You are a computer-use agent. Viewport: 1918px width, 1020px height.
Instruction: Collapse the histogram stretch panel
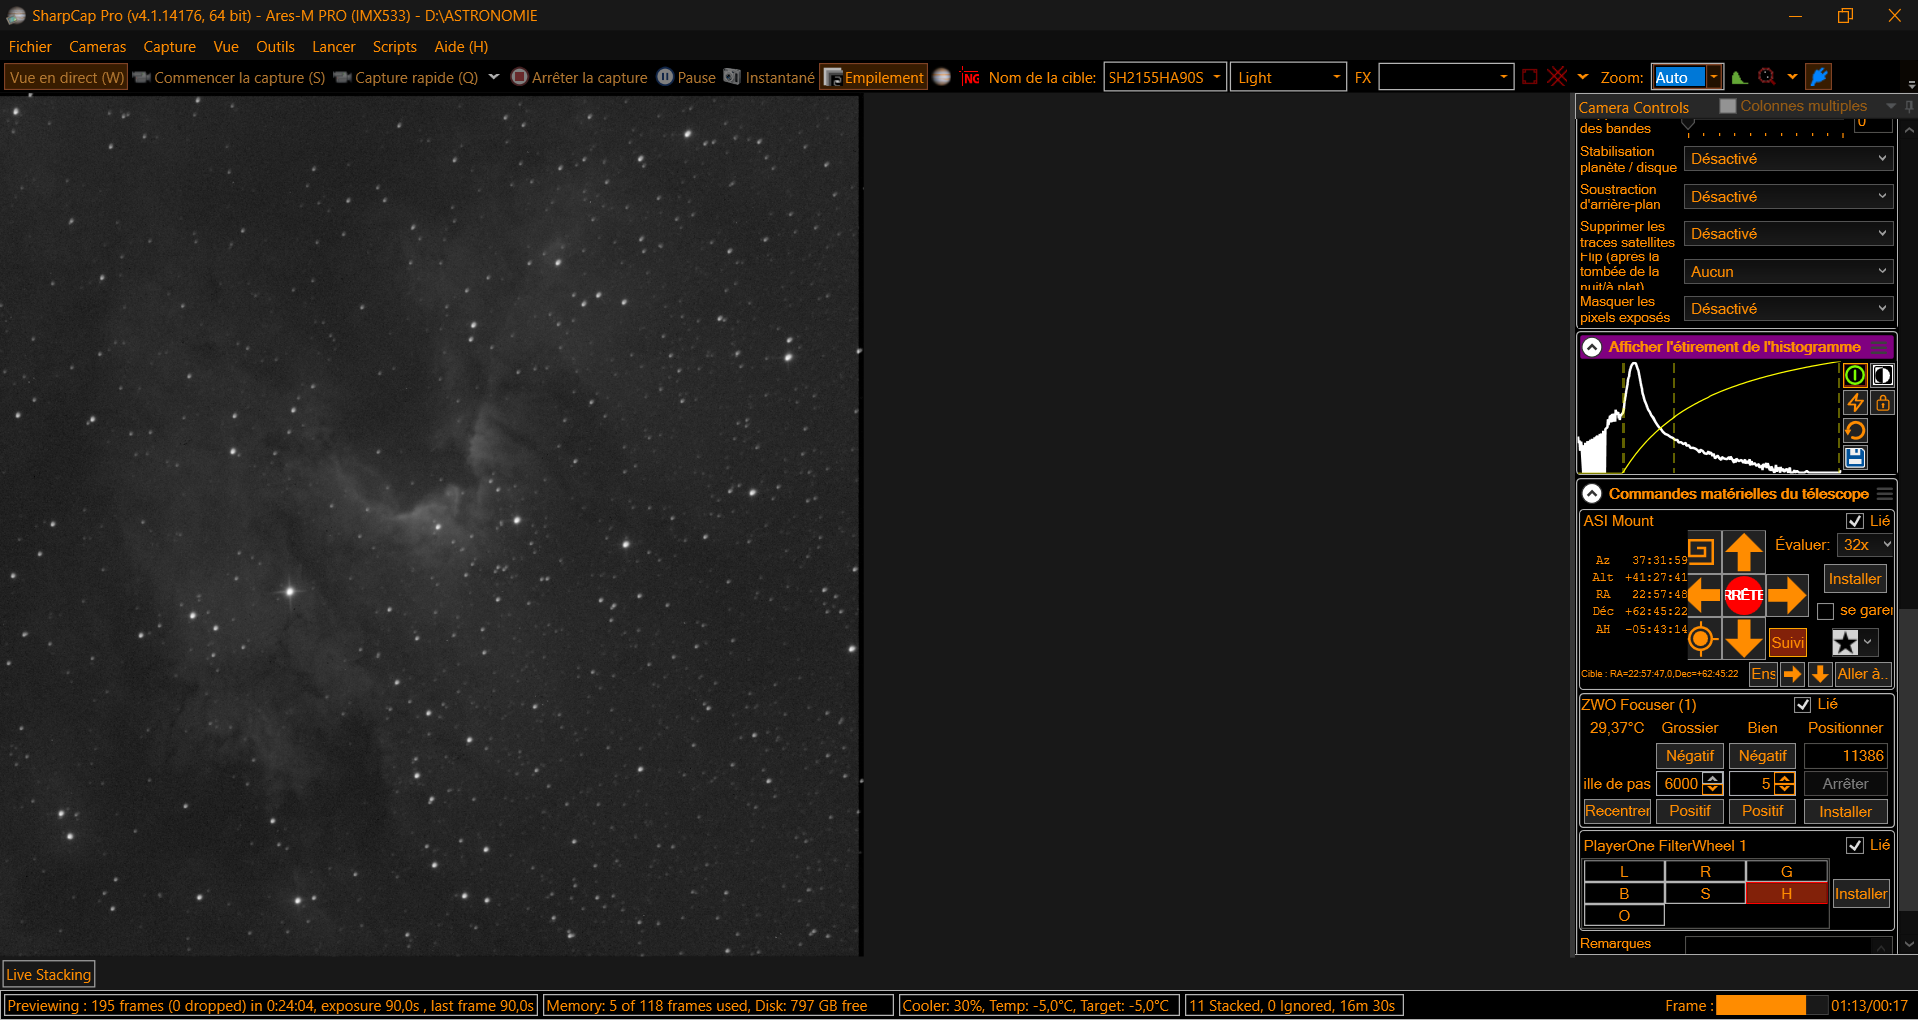[1592, 347]
